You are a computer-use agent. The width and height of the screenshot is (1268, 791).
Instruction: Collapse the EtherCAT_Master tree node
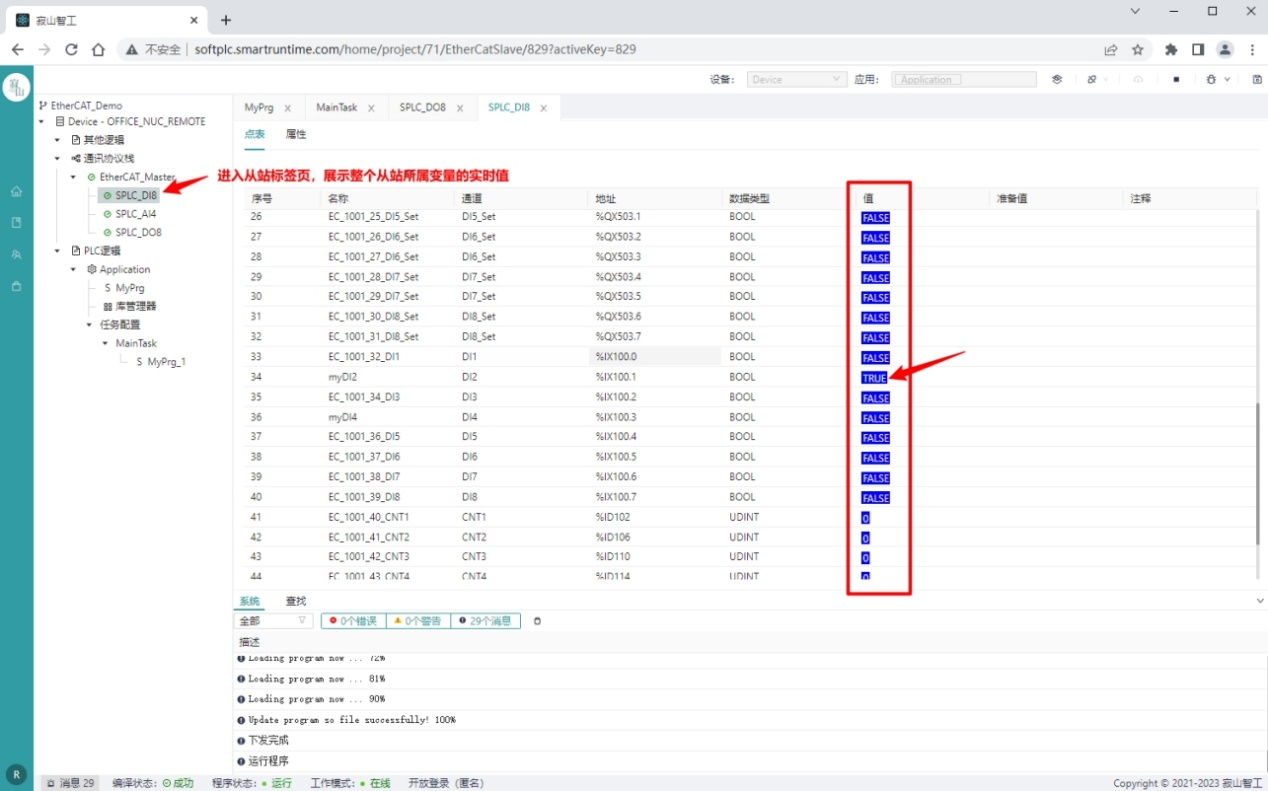tap(73, 177)
